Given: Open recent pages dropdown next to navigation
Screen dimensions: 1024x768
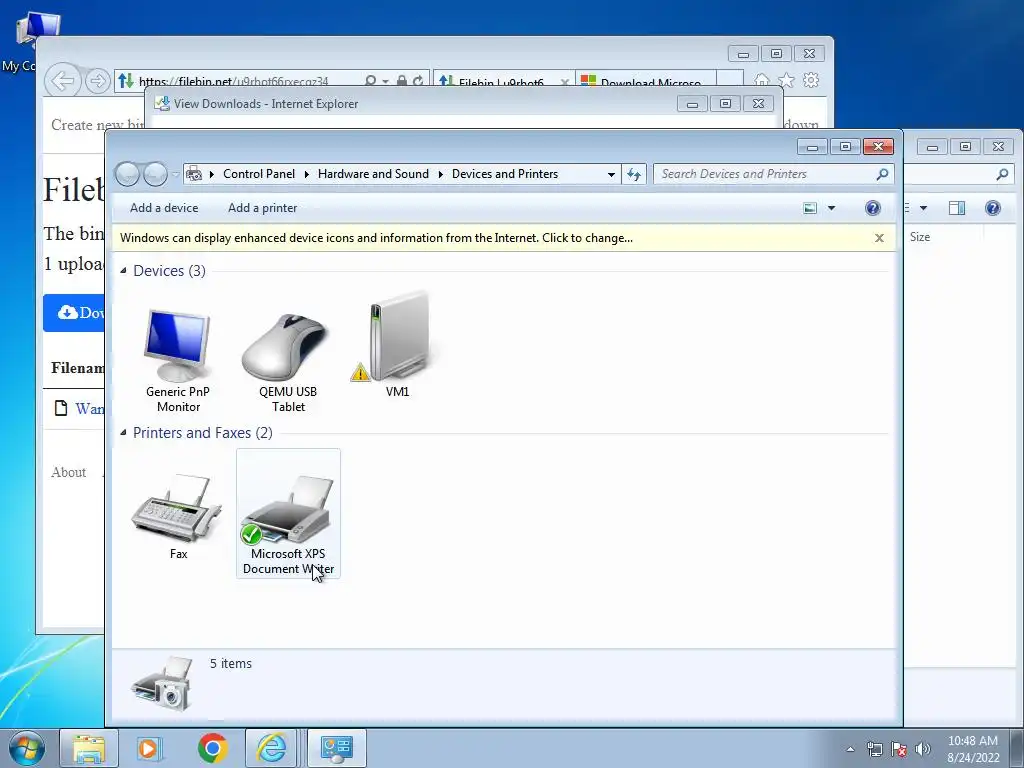Looking at the screenshot, I should [x=175, y=174].
